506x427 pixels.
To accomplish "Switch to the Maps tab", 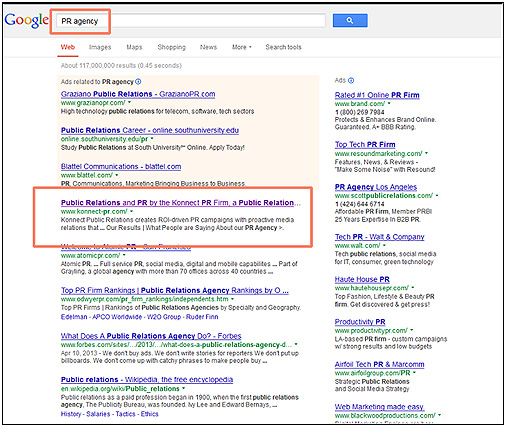I will [x=134, y=47].
